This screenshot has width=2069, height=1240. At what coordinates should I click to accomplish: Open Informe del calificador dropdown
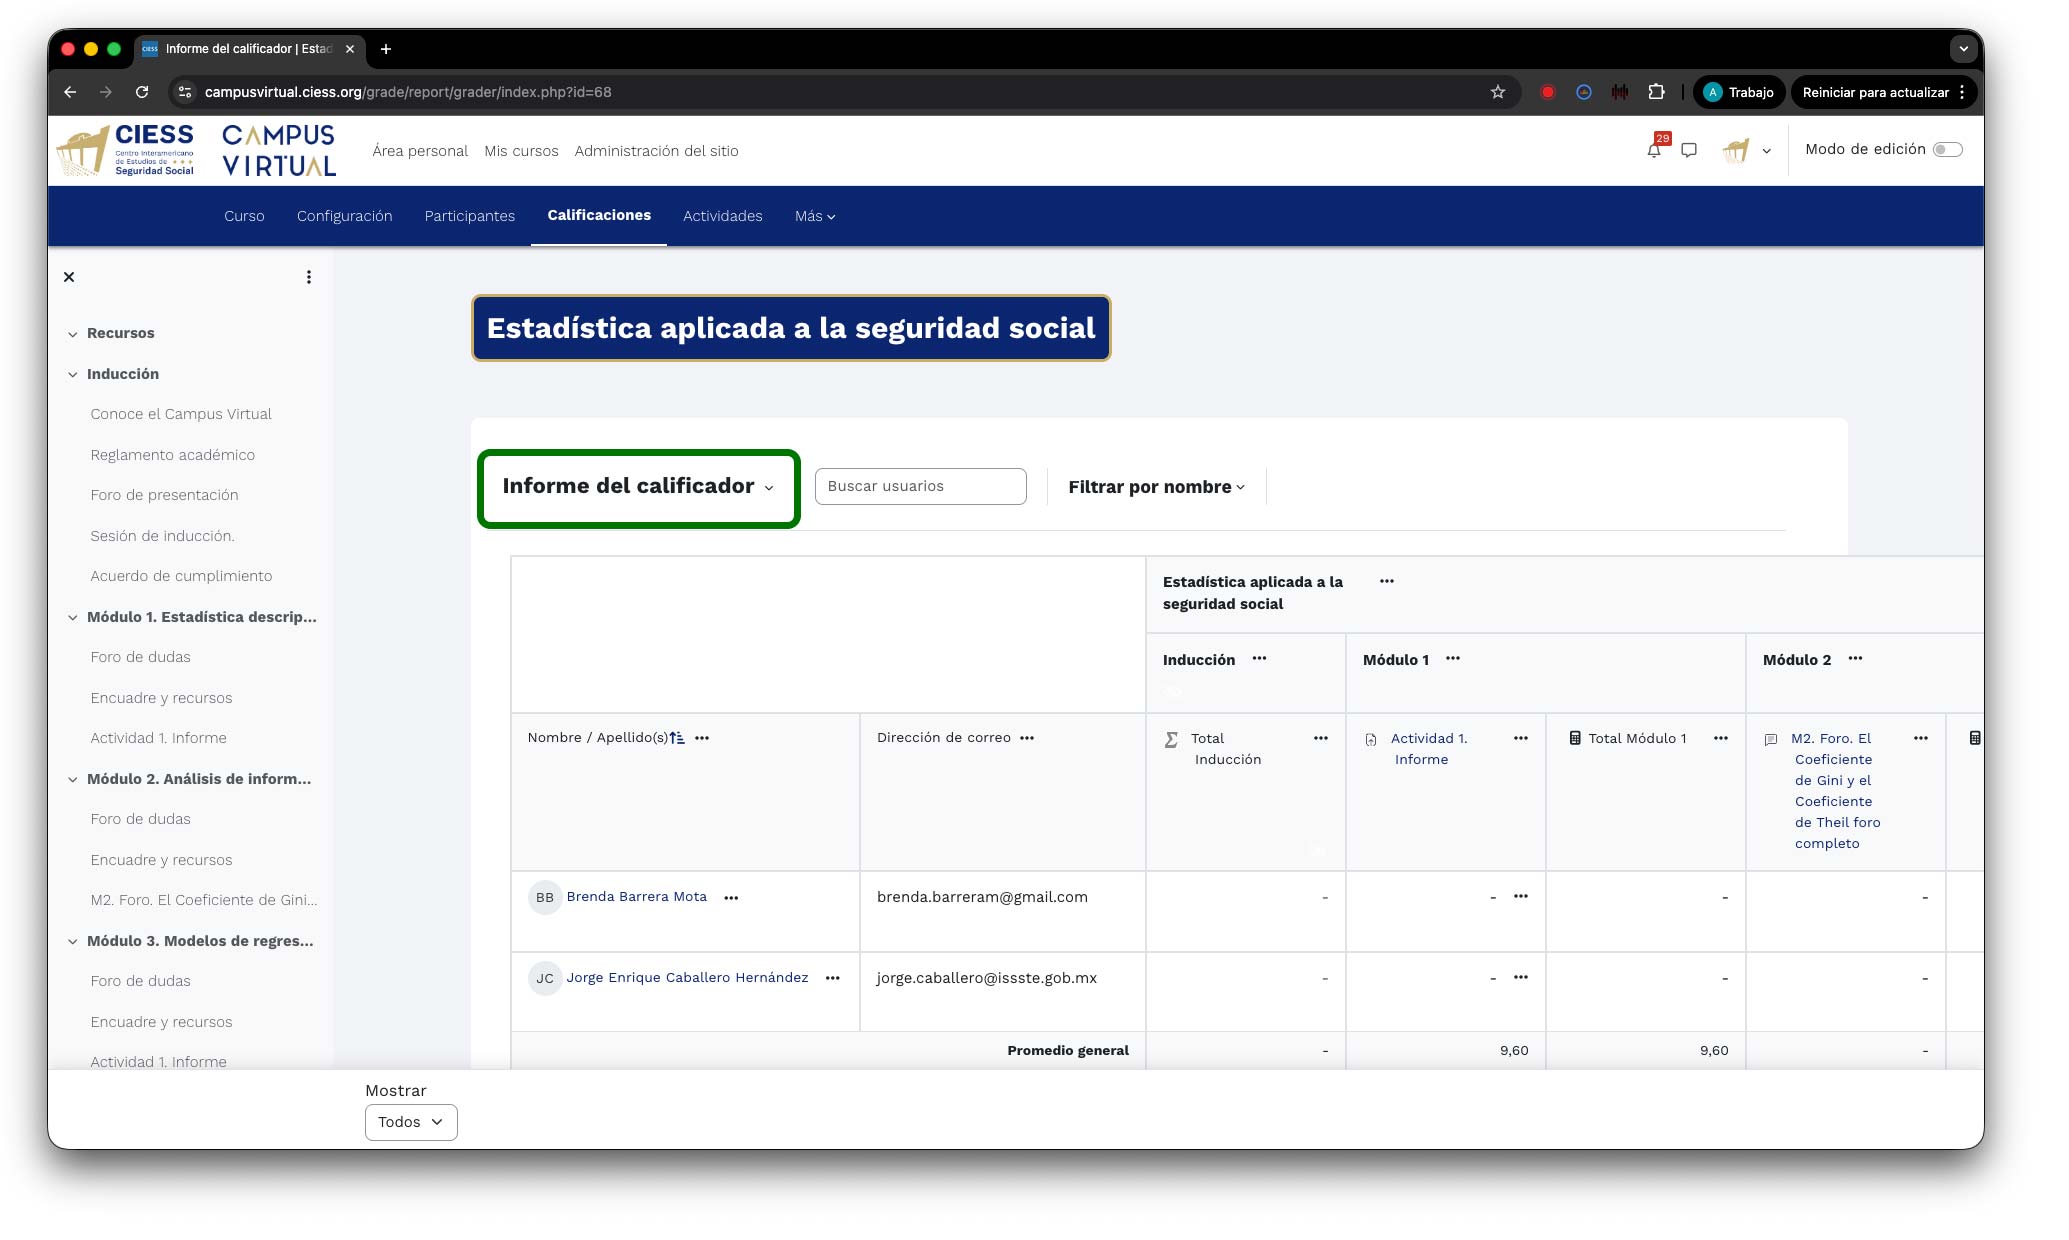pyautogui.click(x=638, y=487)
